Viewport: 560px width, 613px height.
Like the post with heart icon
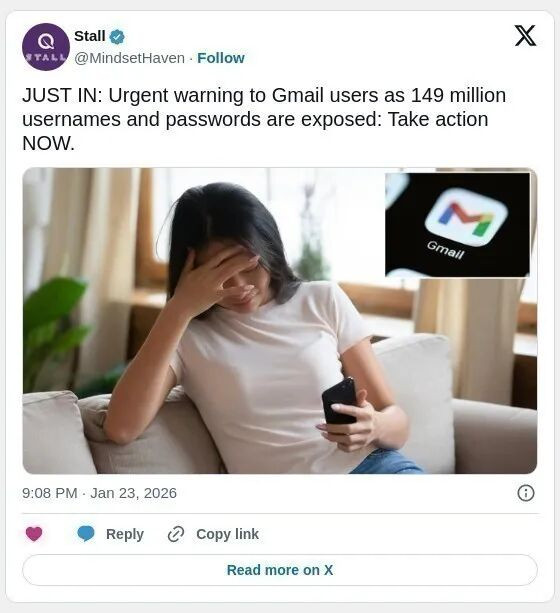click(34, 534)
